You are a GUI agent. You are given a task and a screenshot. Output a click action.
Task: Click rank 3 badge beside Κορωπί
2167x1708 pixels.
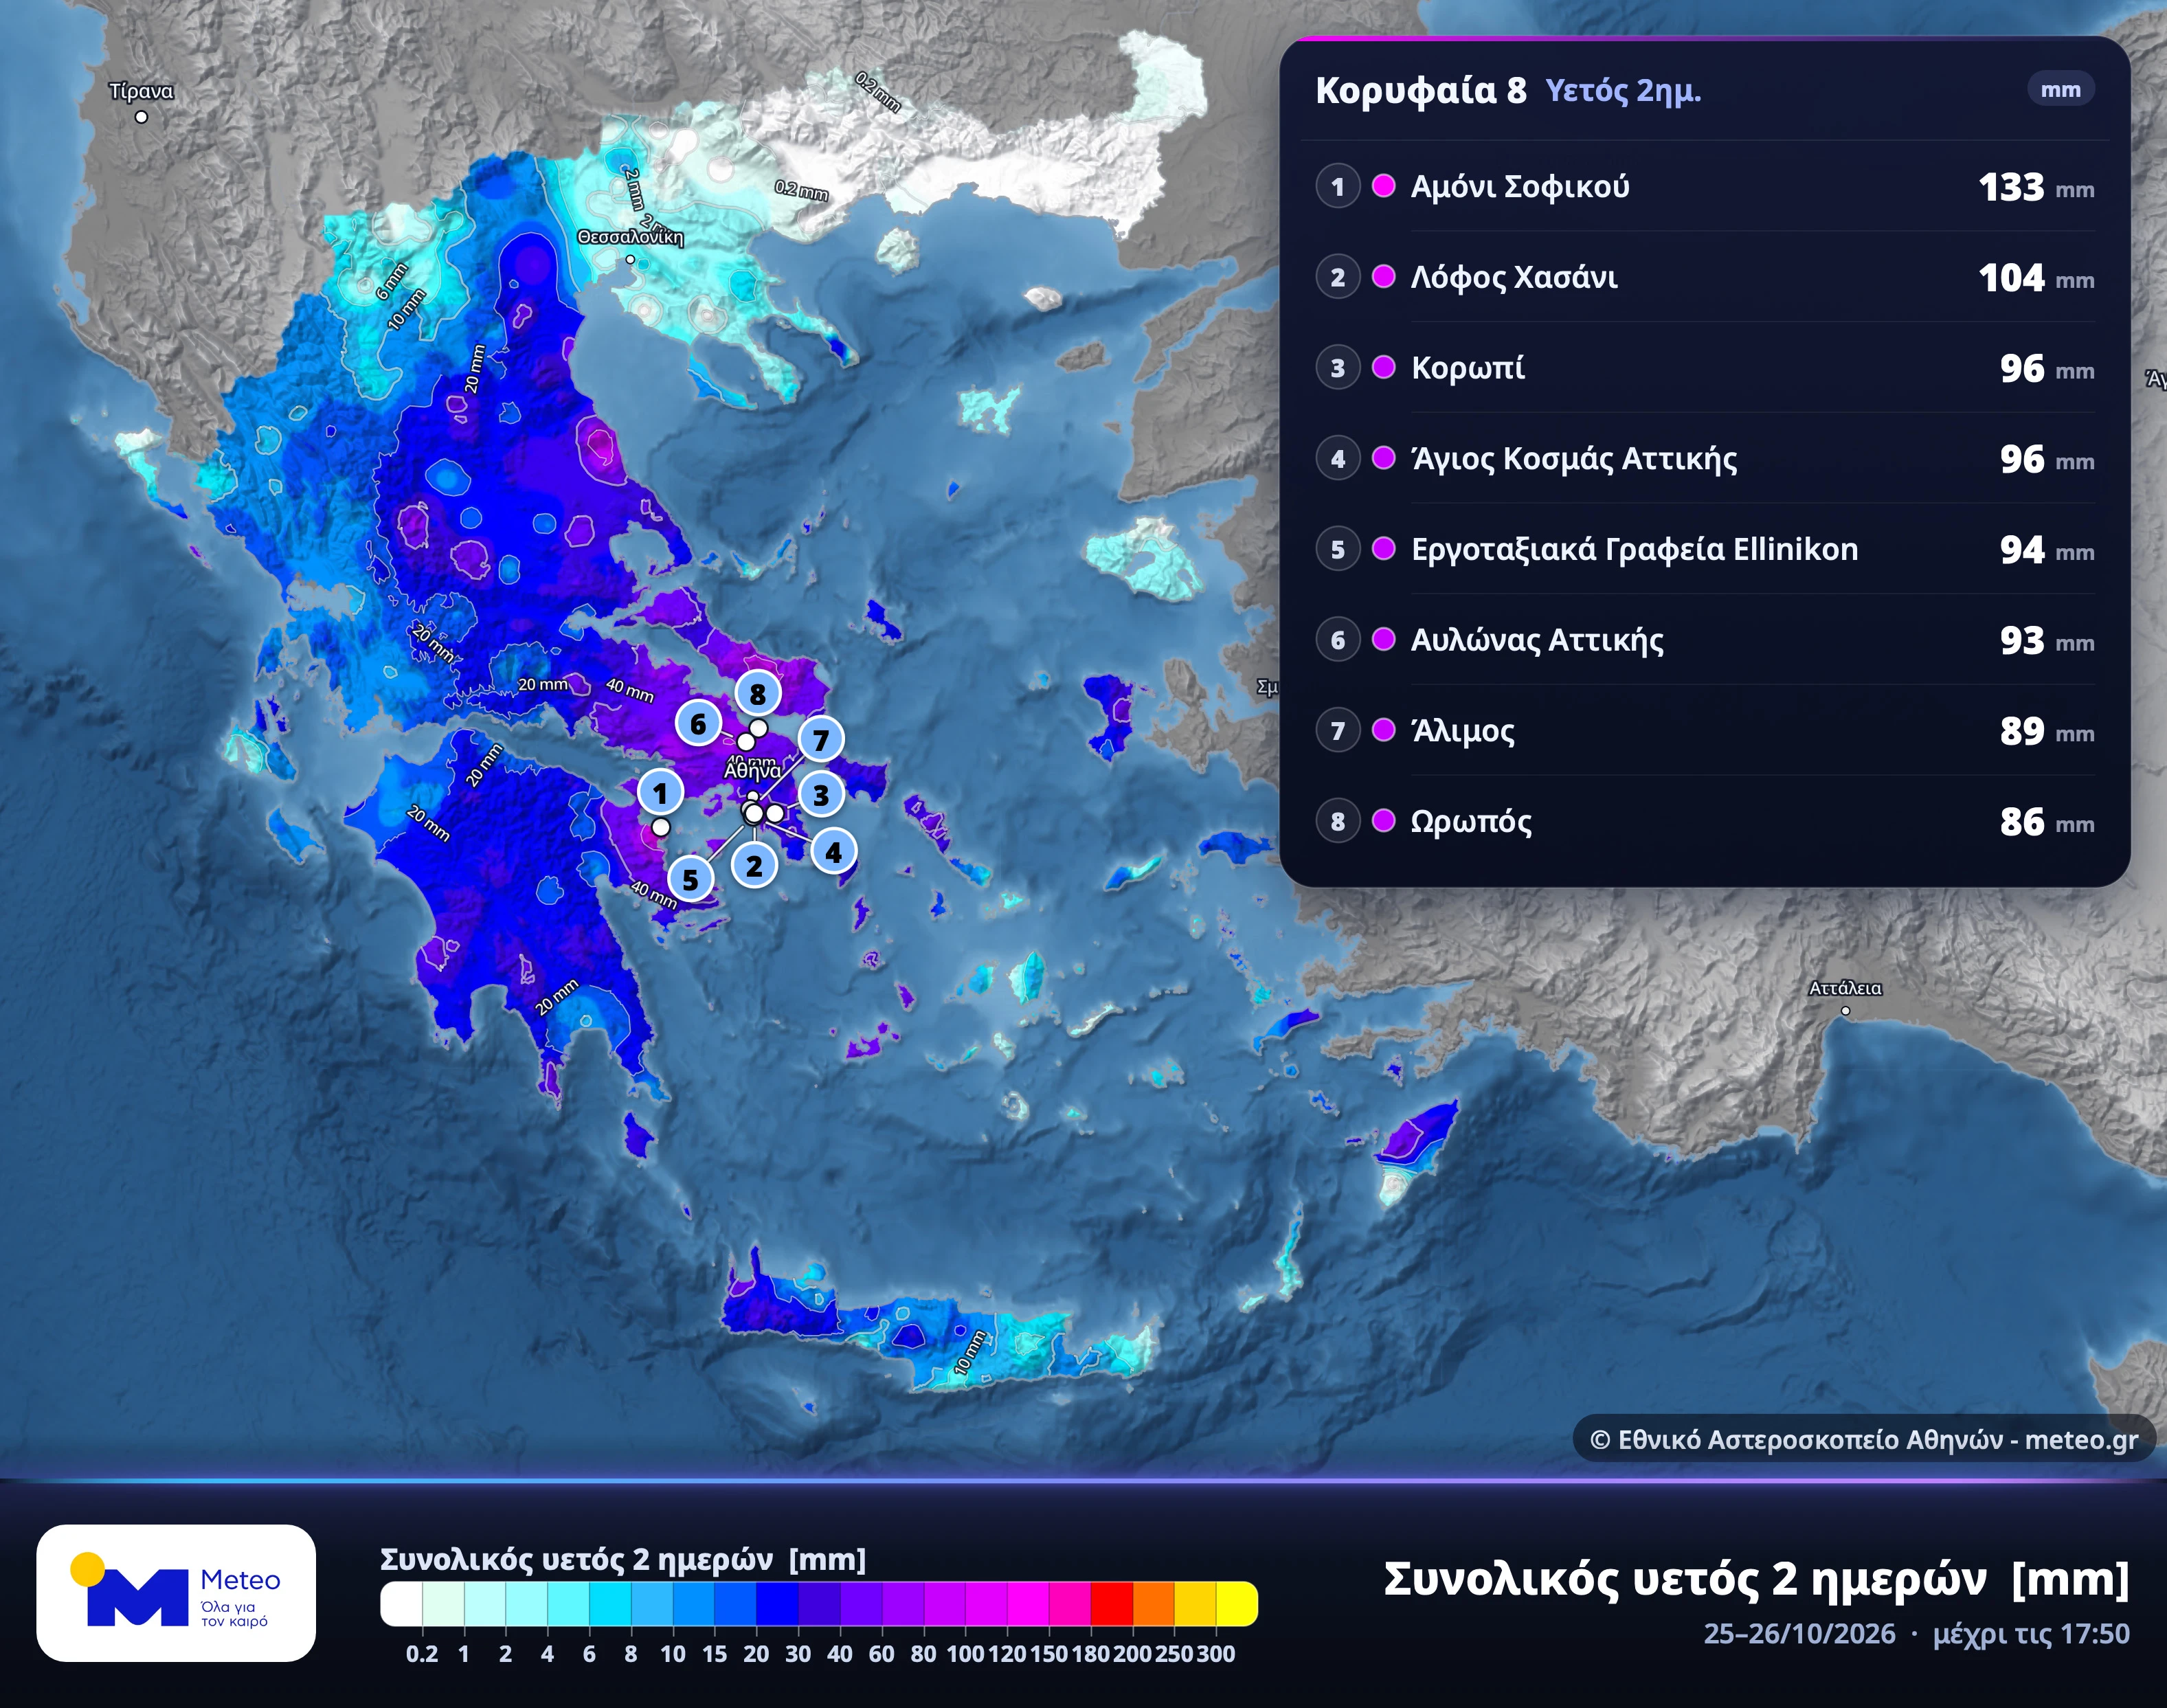pos(1338,368)
